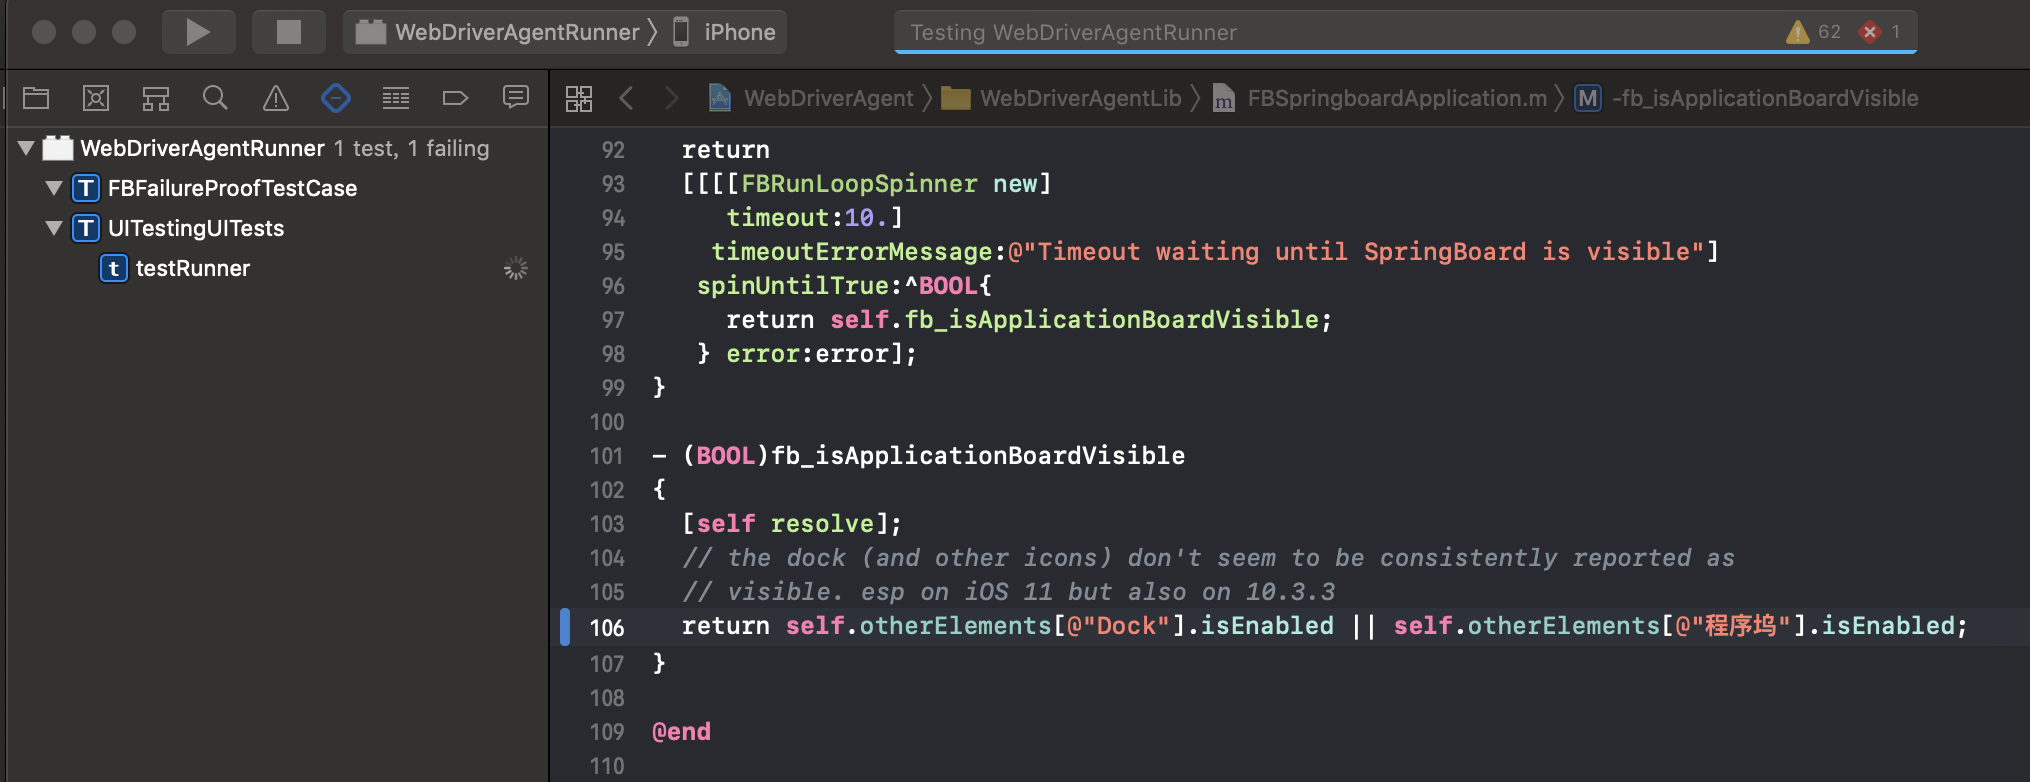This screenshot has height=782, width=2030.
Task: Click the timeout error message string
Action: tap(1356, 252)
